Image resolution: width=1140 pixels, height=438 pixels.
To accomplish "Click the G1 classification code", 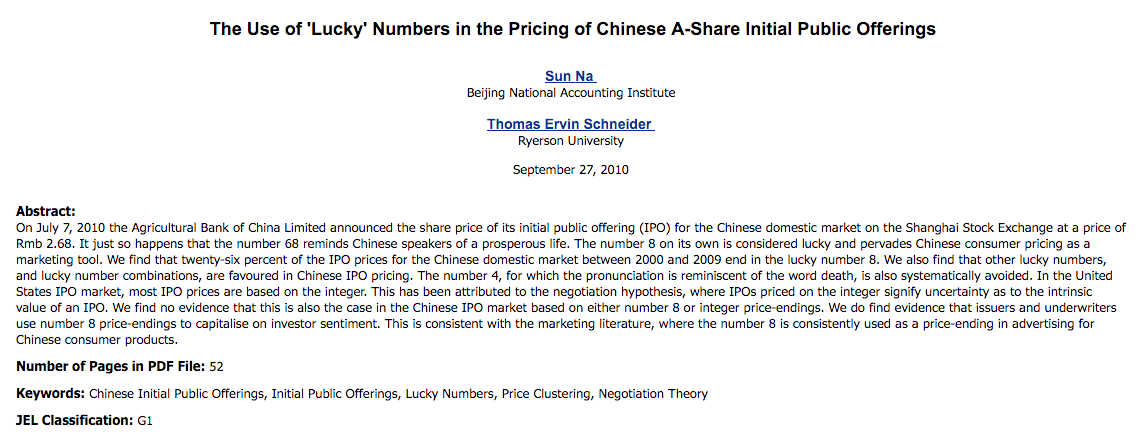I will click(145, 421).
